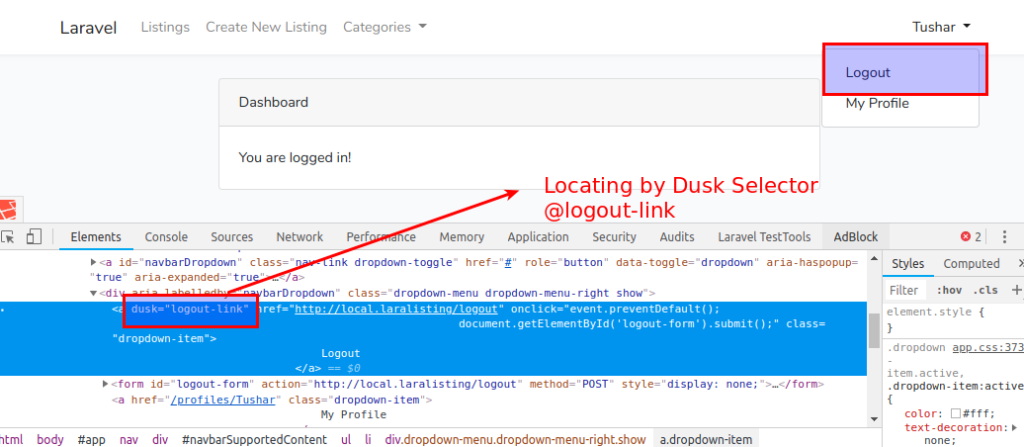Open the Memory tab

(462, 237)
